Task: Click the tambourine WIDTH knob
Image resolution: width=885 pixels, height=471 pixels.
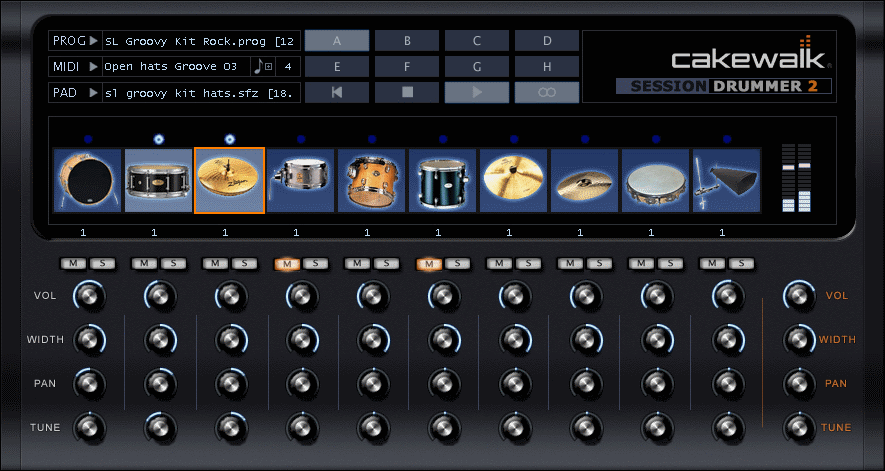Action: coord(657,339)
